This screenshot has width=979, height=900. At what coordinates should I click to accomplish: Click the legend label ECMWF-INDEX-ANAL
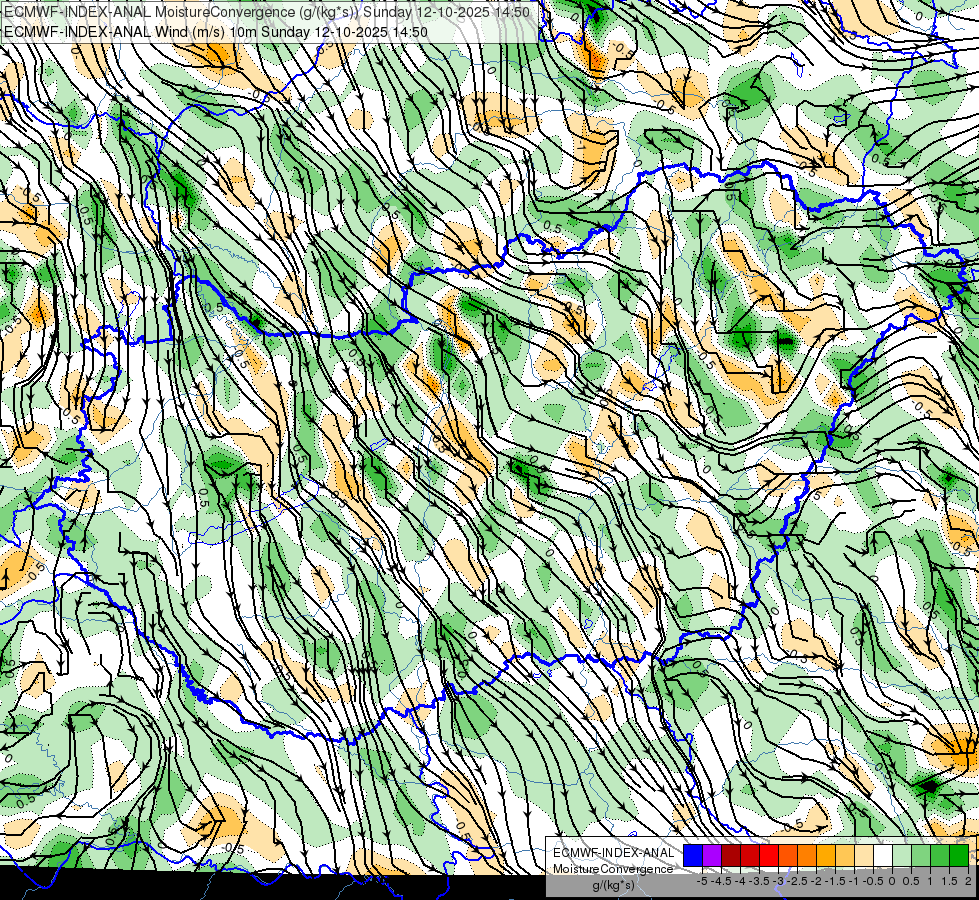[614, 853]
